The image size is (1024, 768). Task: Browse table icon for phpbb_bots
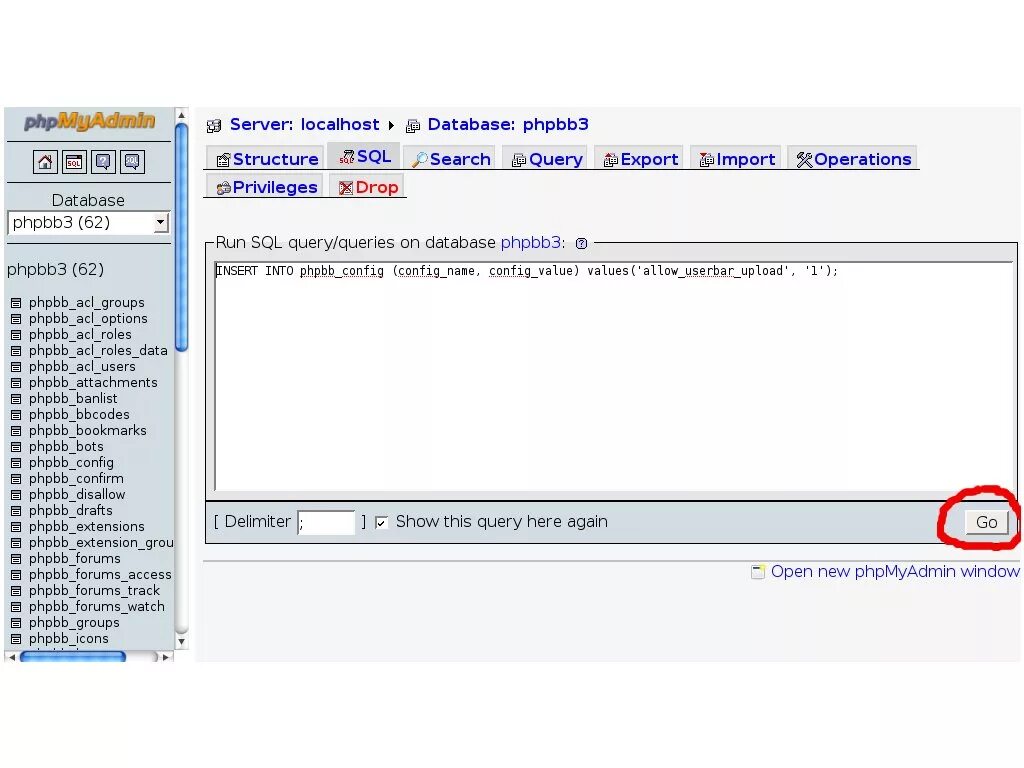[x=16, y=447]
